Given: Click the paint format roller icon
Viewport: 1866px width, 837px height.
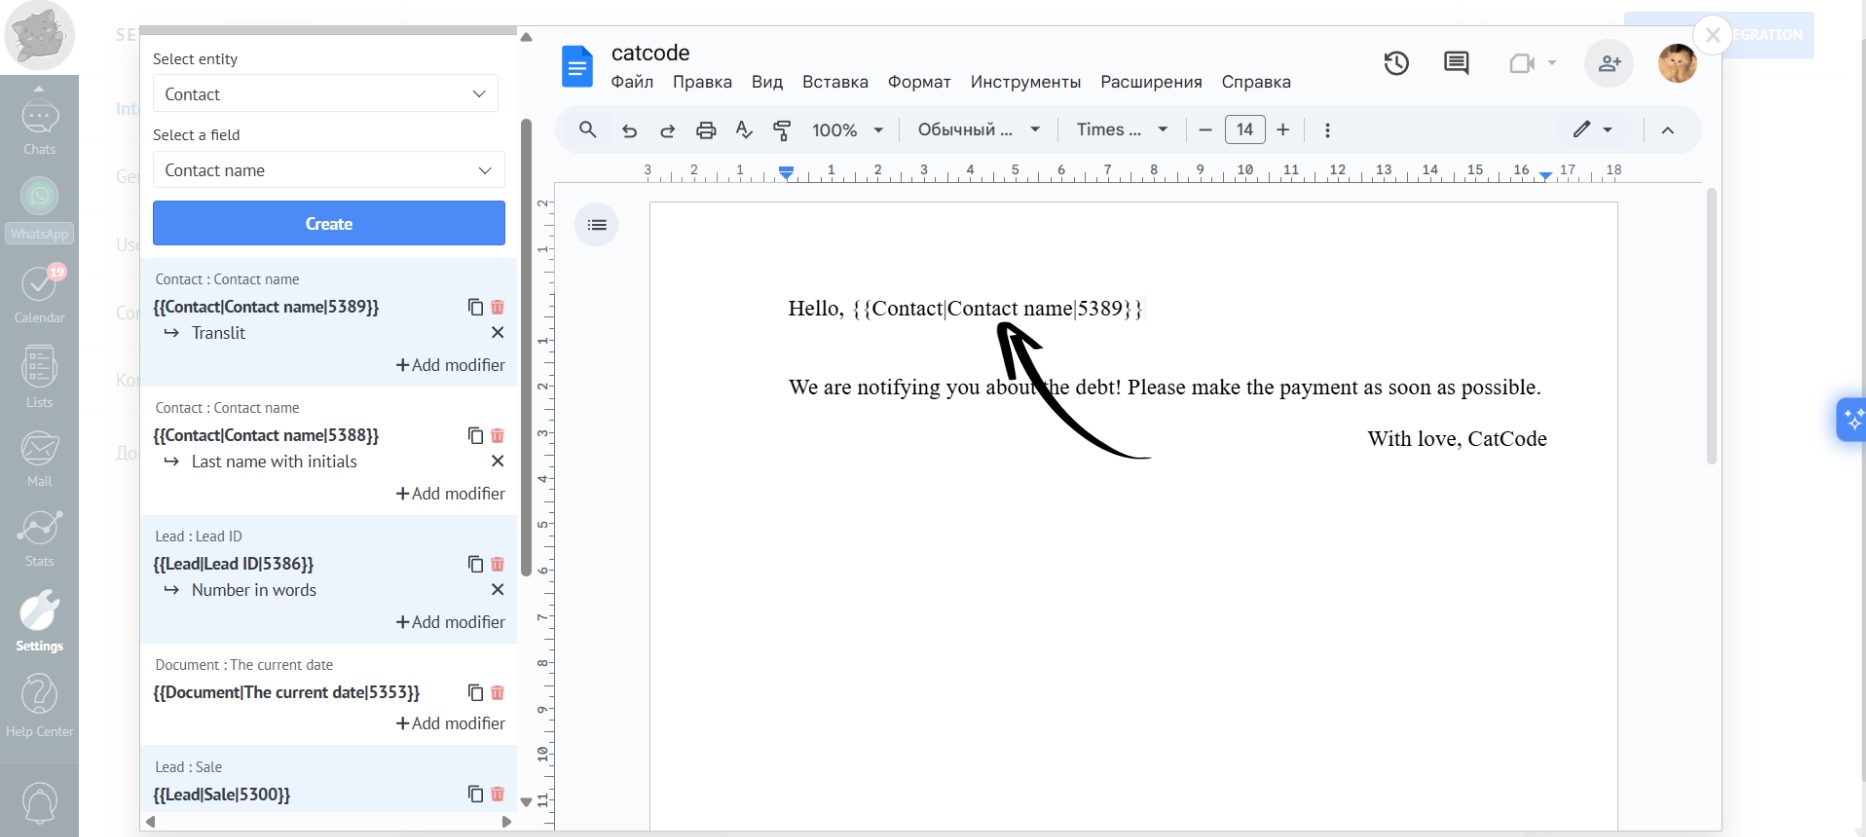Looking at the screenshot, I should coord(782,130).
